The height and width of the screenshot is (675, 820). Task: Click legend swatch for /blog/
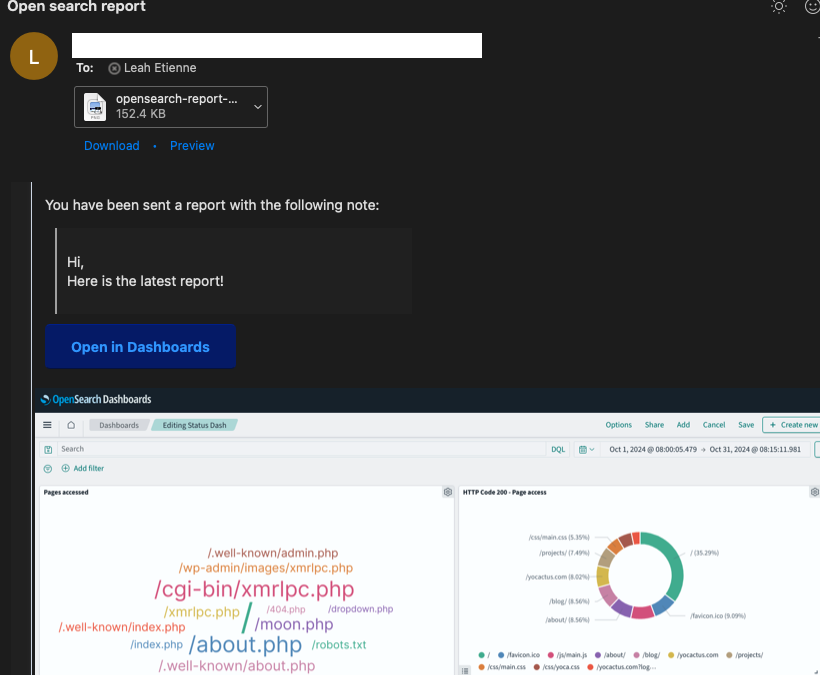(636, 655)
